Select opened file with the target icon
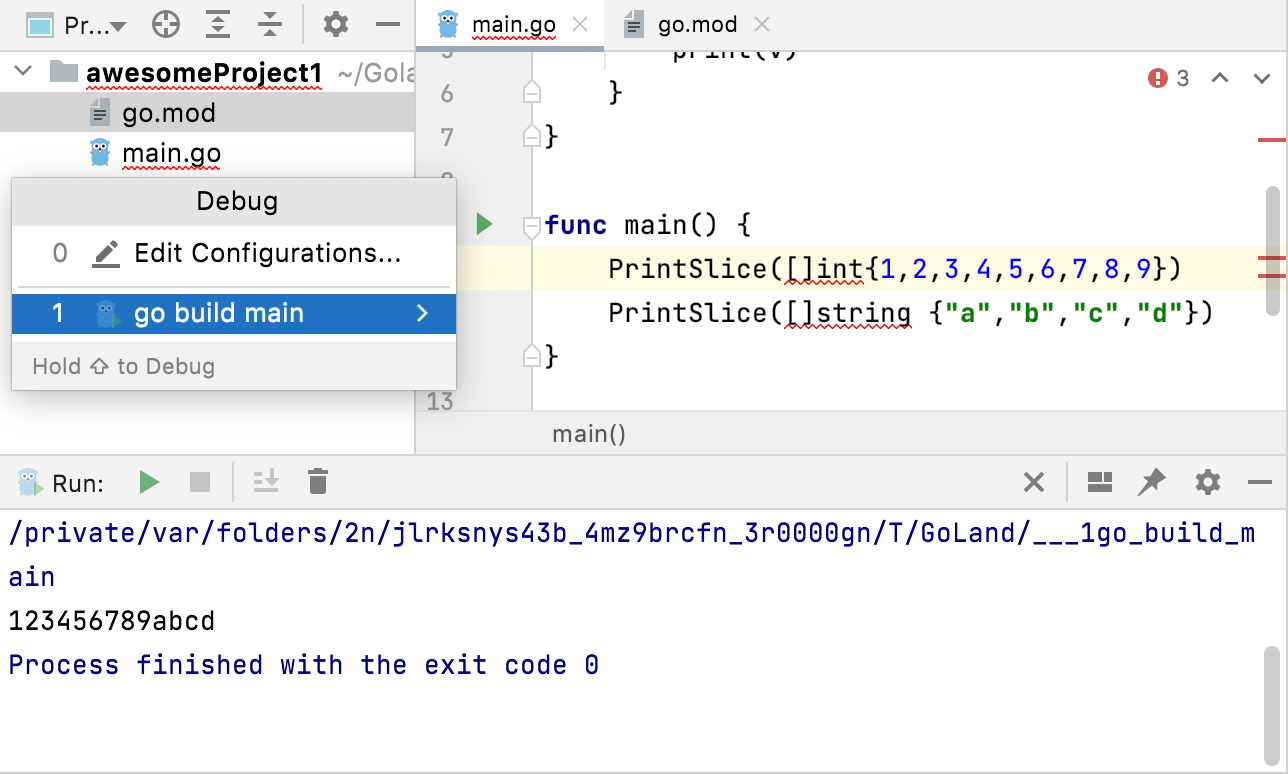 click(x=166, y=24)
